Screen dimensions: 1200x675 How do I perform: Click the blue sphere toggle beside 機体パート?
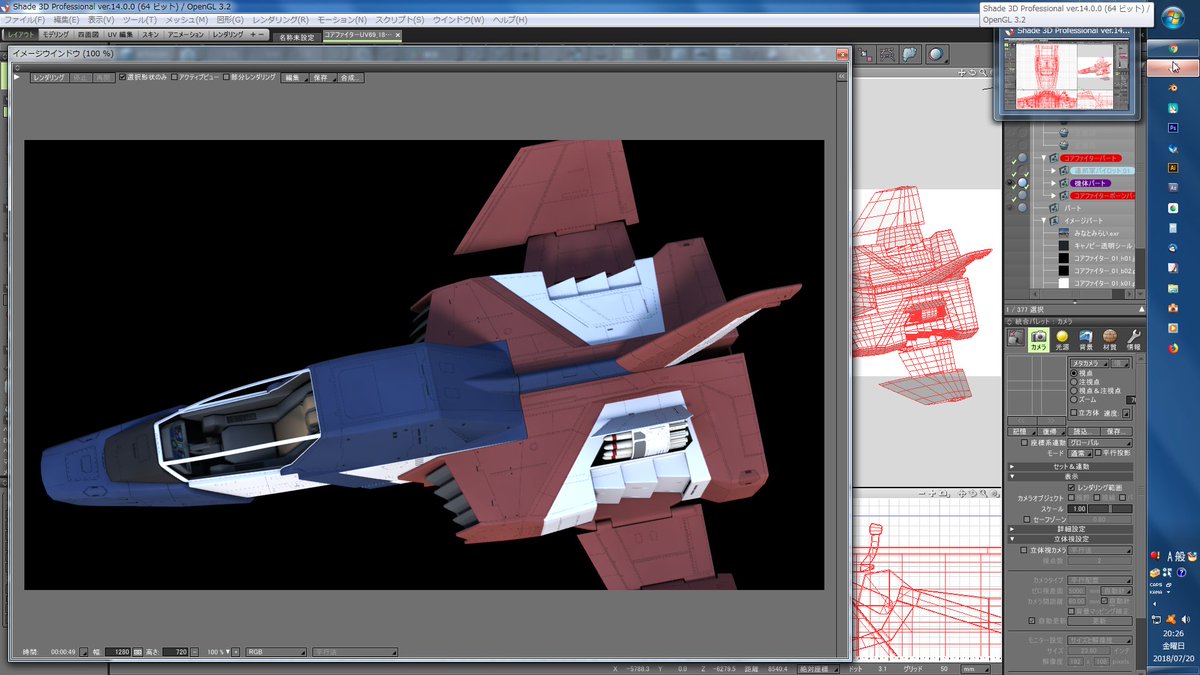(x=1023, y=183)
